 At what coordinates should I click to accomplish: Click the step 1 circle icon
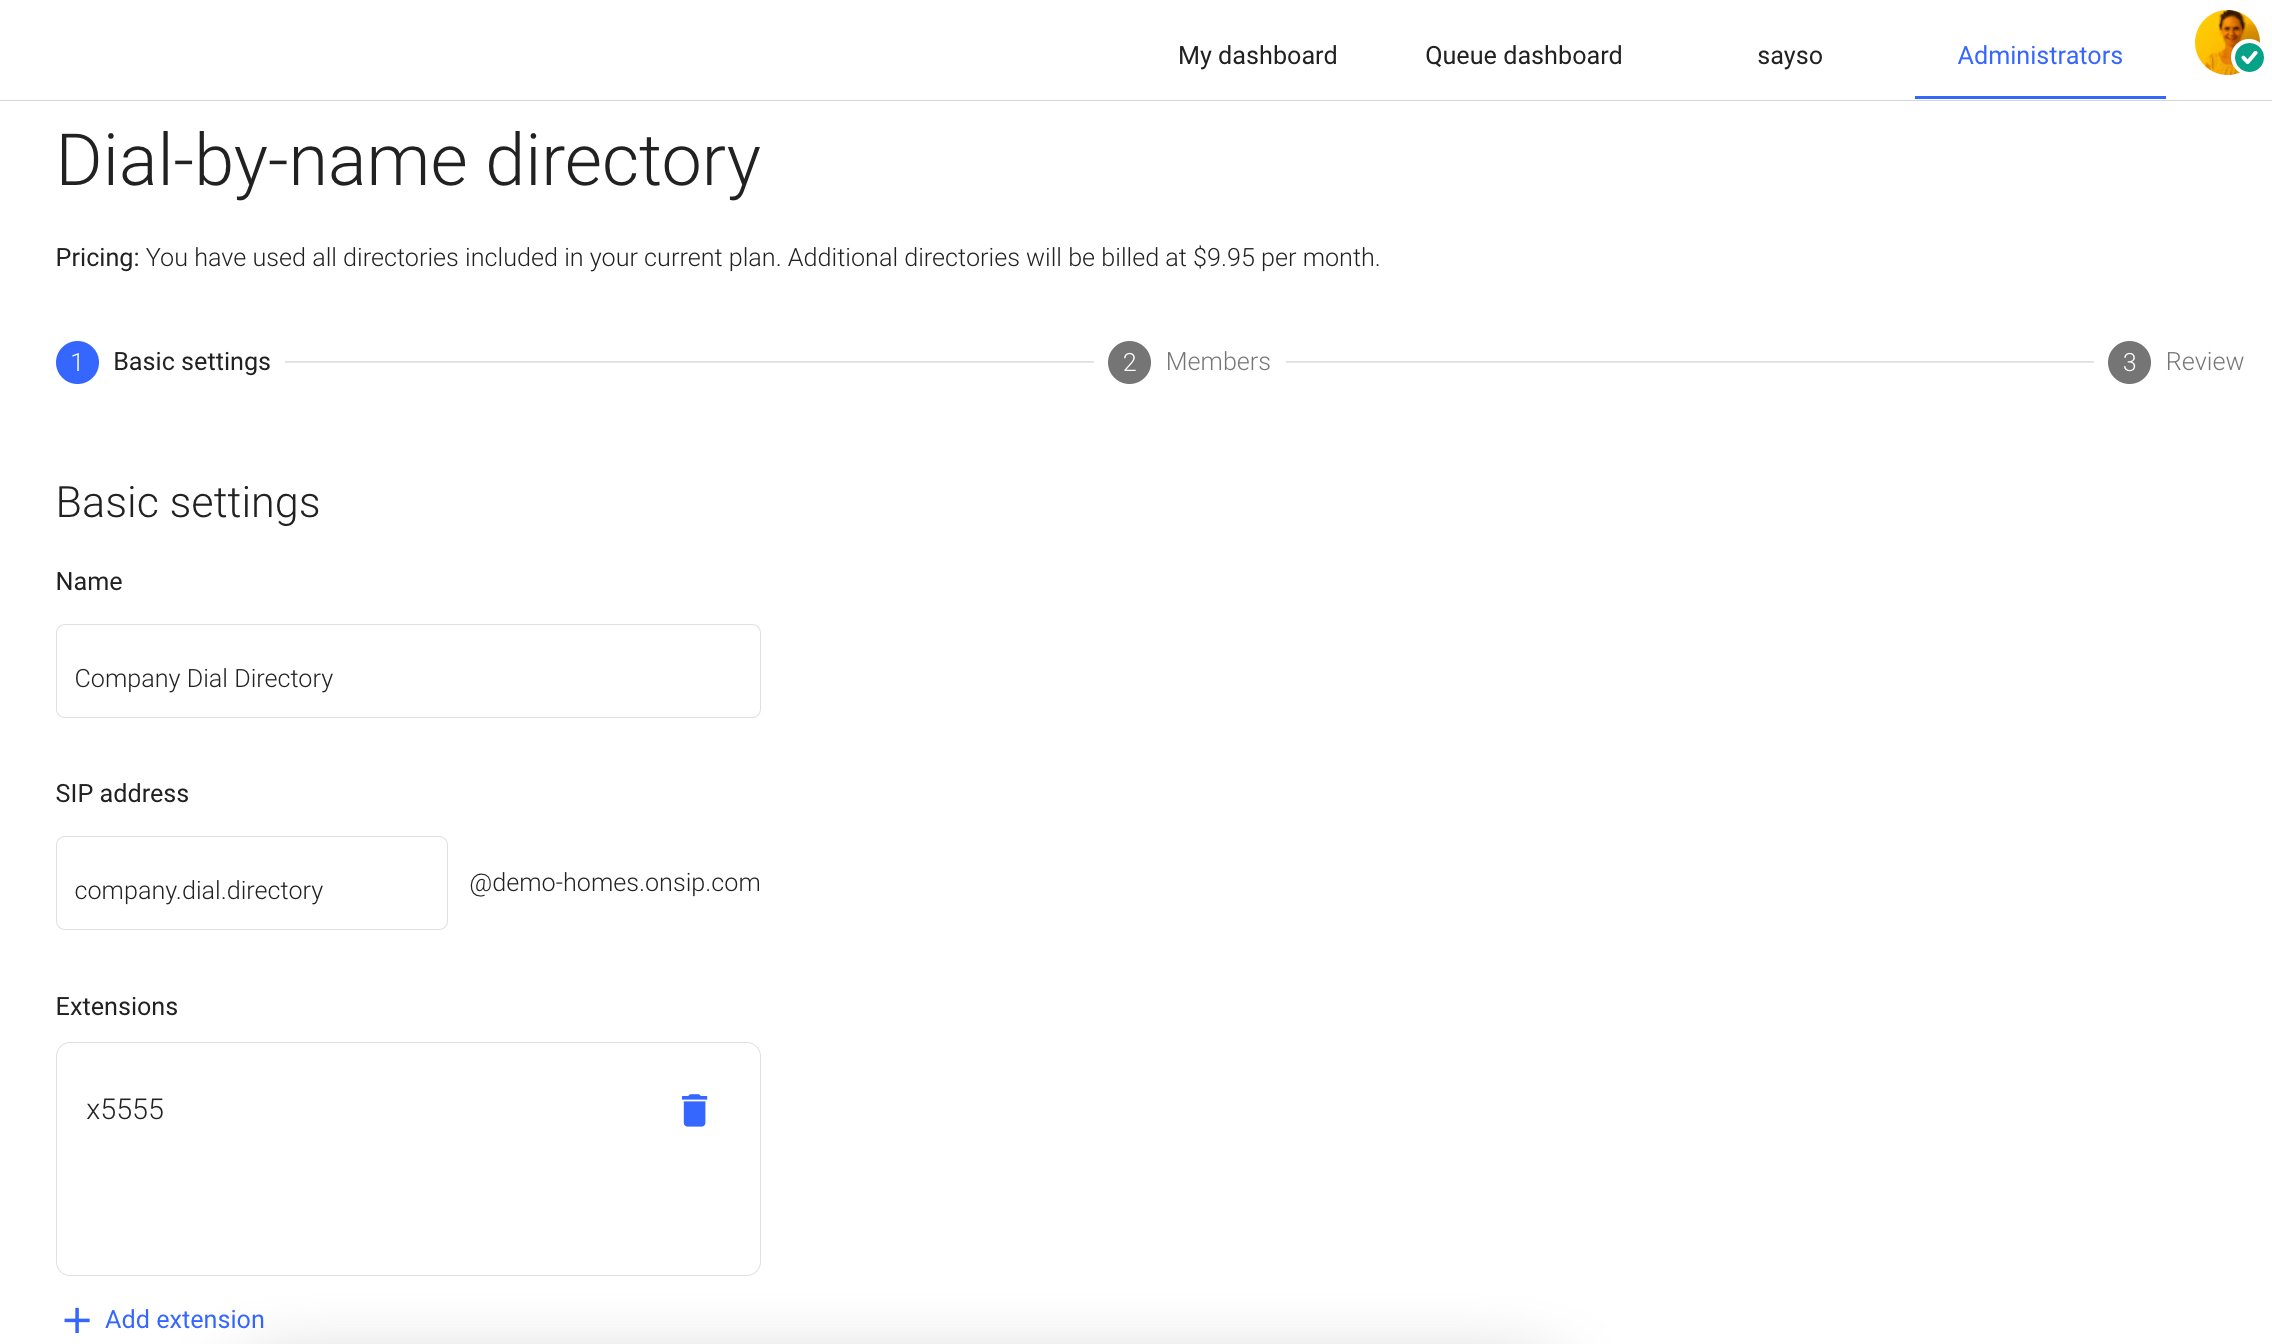click(x=77, y=362)
